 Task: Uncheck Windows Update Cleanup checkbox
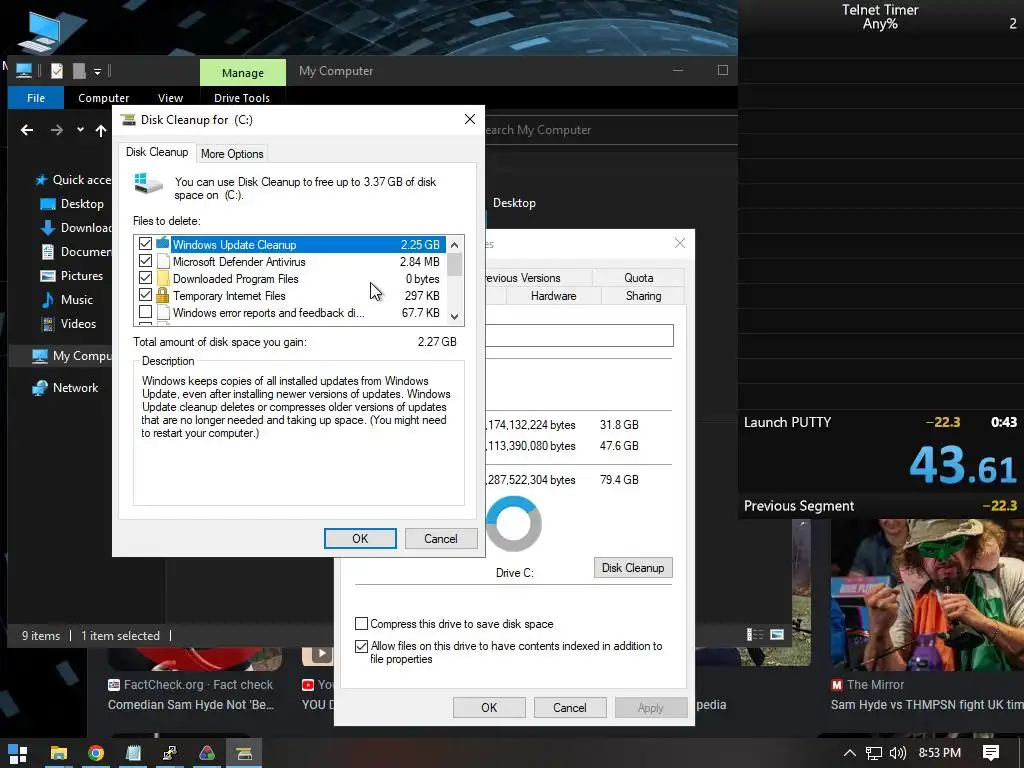coord(145,244)
